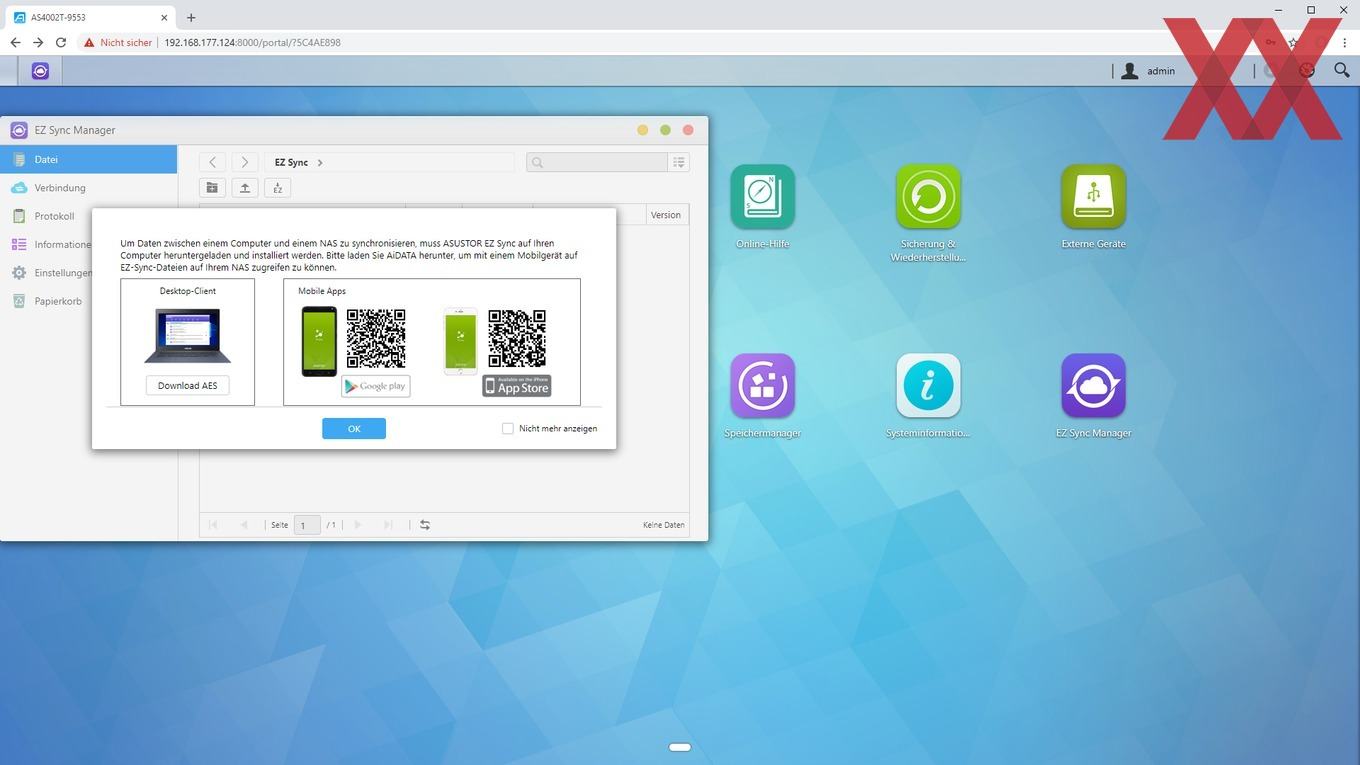Click the EZ toolbar icon

(x=278, y=188)
